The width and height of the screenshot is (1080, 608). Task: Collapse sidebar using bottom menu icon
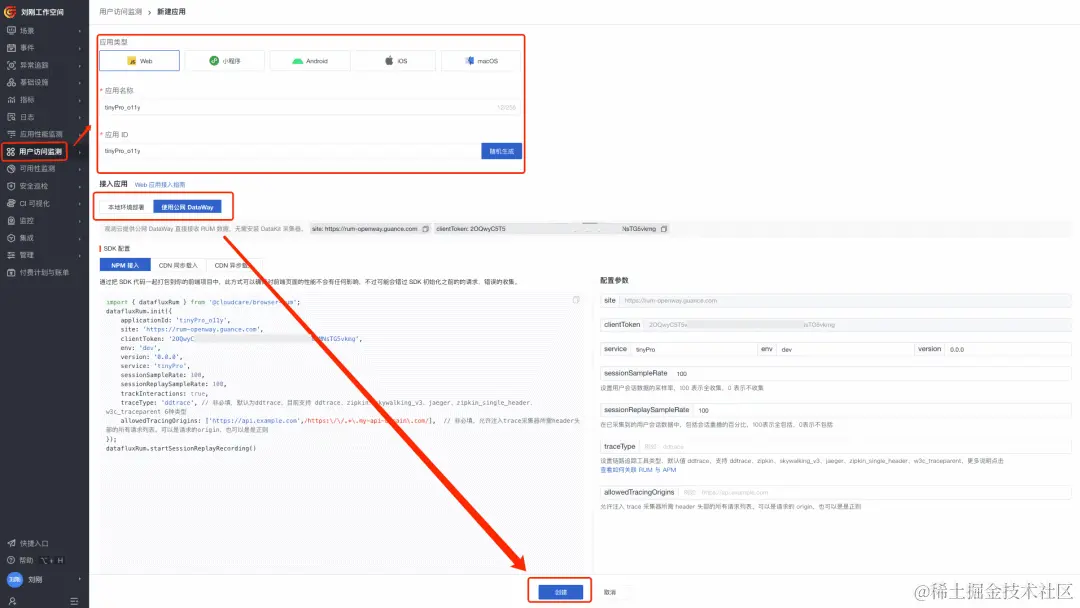tap(74, 601)
